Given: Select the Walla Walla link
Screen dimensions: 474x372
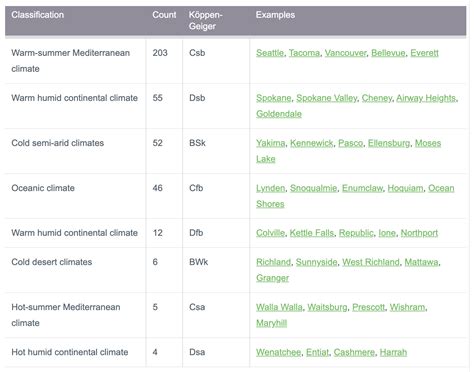Looking at the screenshot, I should [279, 307].
